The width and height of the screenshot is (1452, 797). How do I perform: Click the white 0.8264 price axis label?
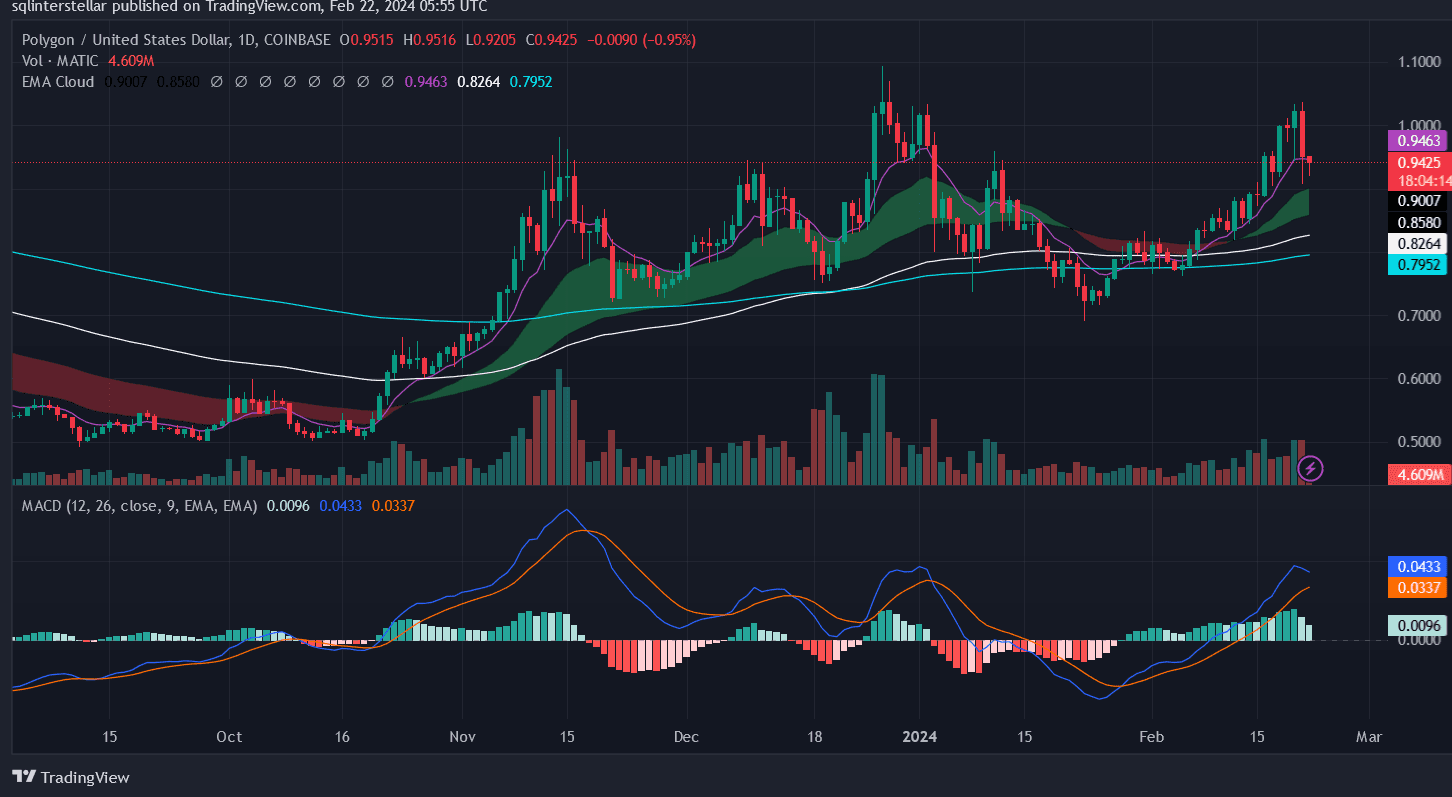click(1419, 243)
